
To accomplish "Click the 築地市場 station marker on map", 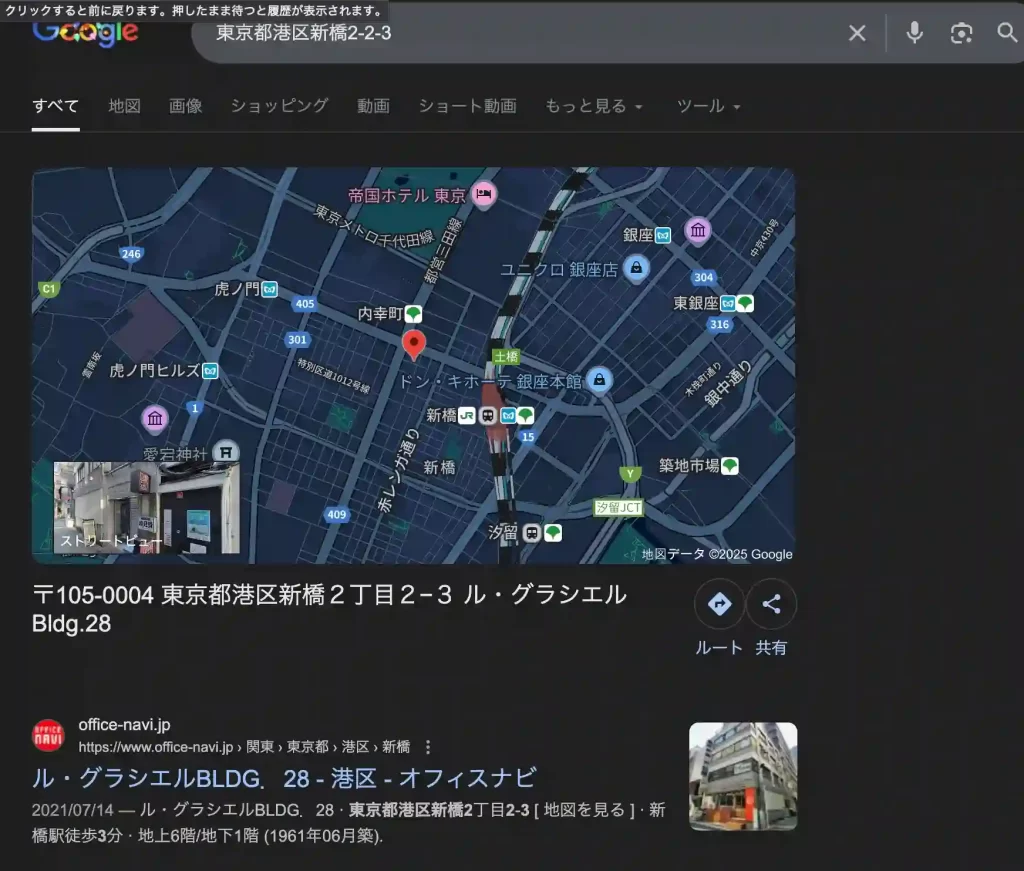I will pyautogui.click(x=728, y=465).
